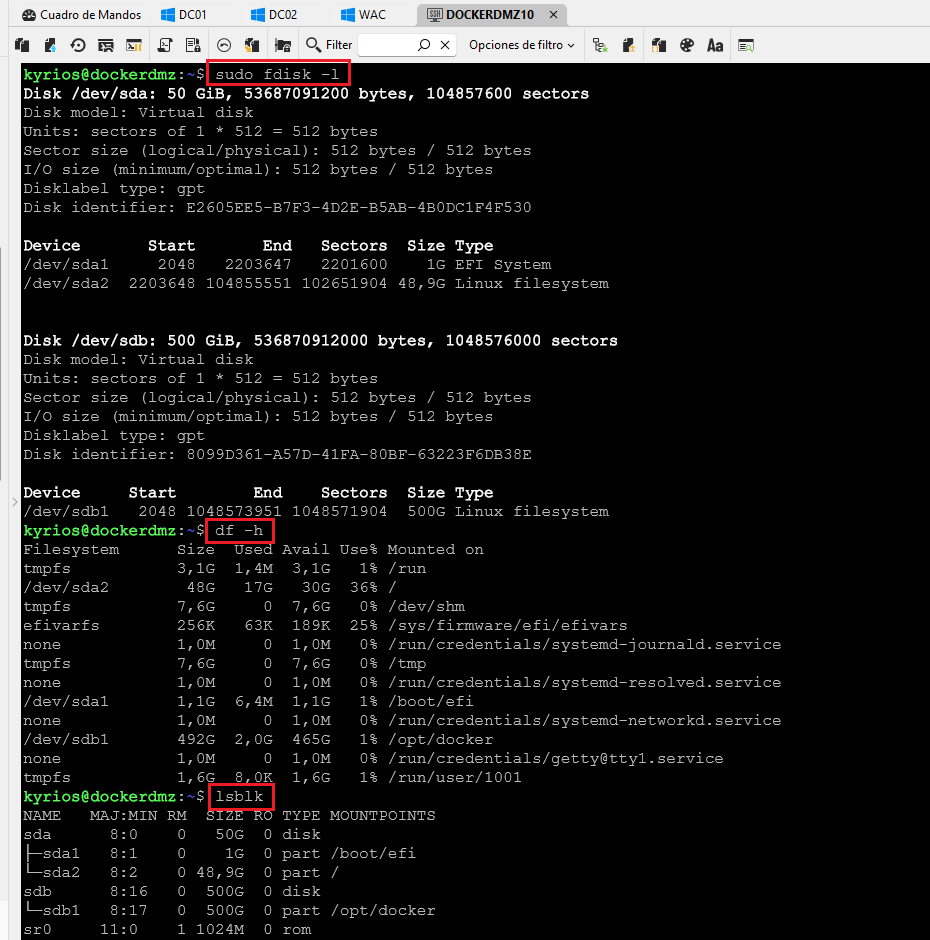Image resolution: width=930 pixels, height=940 pixels.
Task: Click the document with orange up-arrow icon
Action: point(628,45)
